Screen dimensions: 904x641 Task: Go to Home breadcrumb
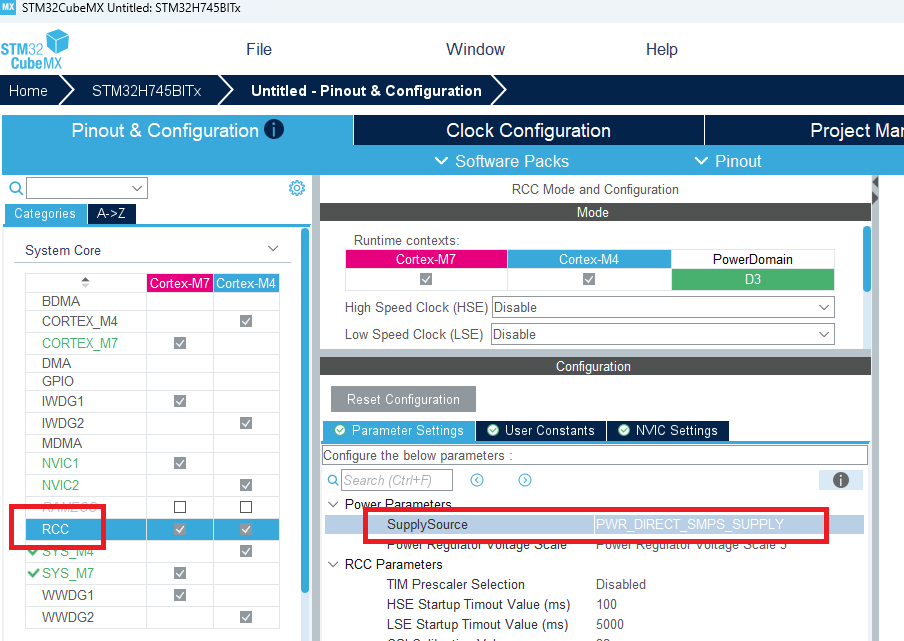[28, 91]
